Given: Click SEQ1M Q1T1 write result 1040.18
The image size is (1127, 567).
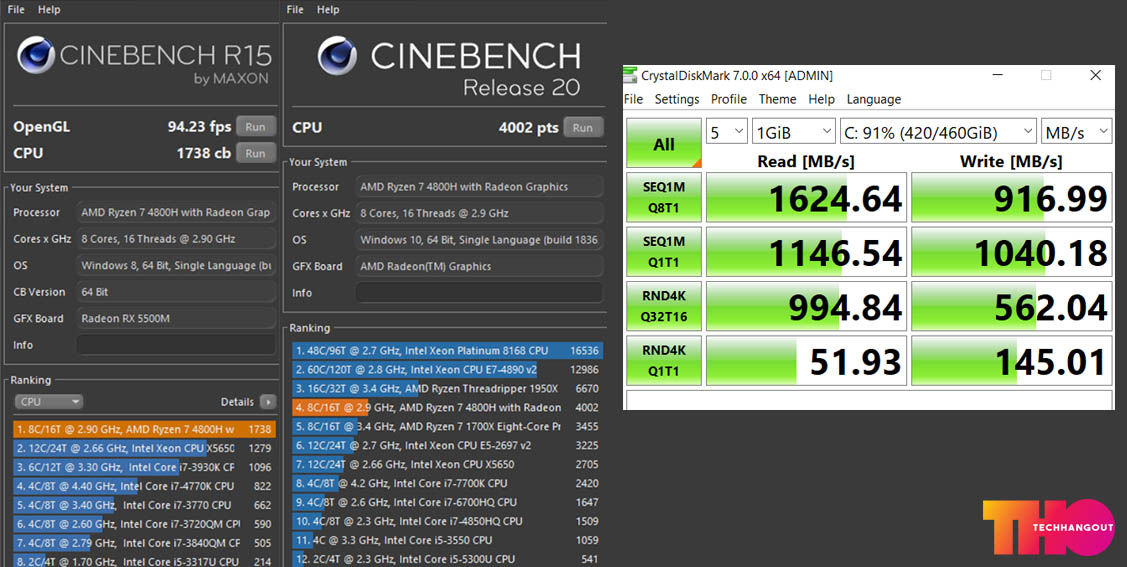Looking at the screenshot, I should [1011, 252].
